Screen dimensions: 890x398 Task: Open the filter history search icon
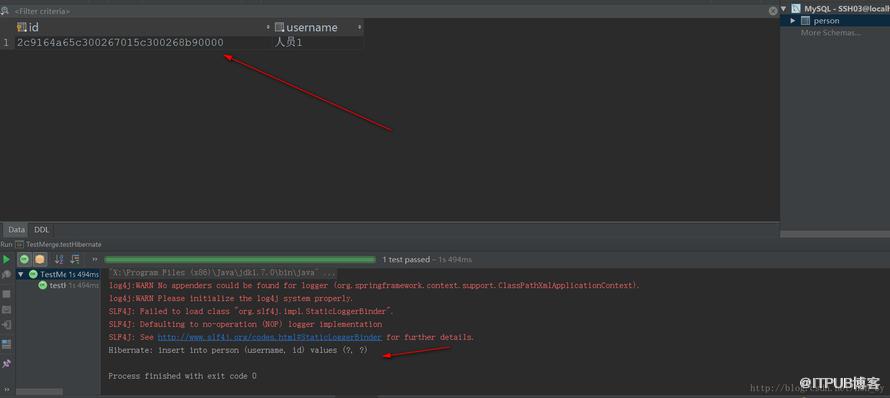coord(5,11)
